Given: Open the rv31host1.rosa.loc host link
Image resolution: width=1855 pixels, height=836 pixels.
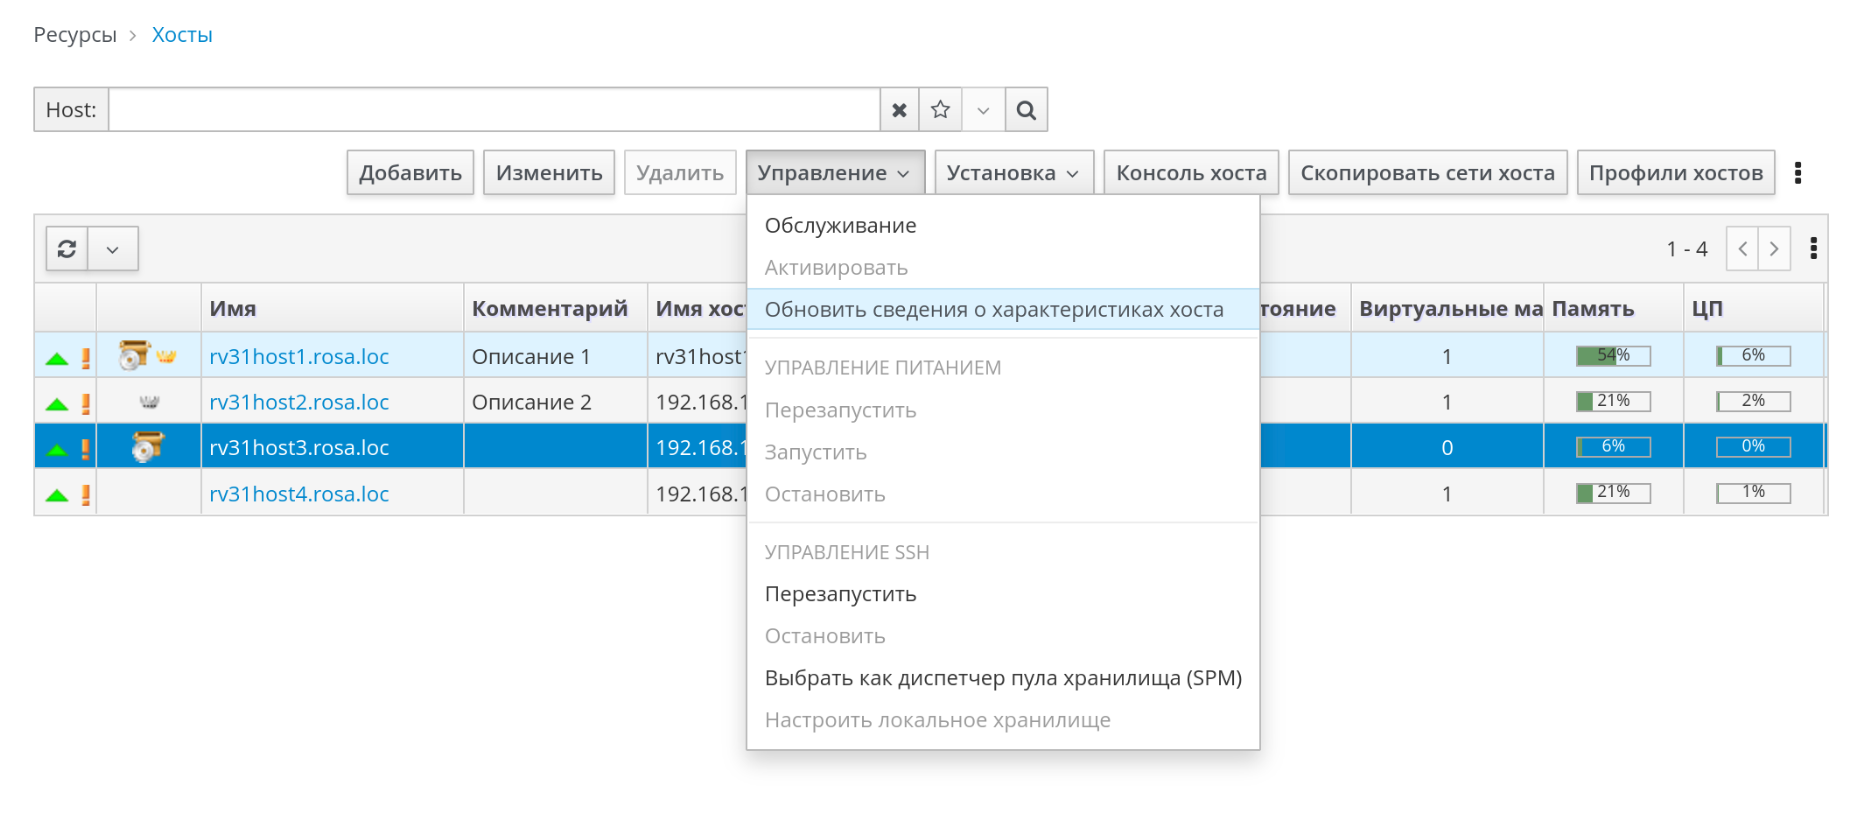Looking at the screenshot, I should click(299, 357).
